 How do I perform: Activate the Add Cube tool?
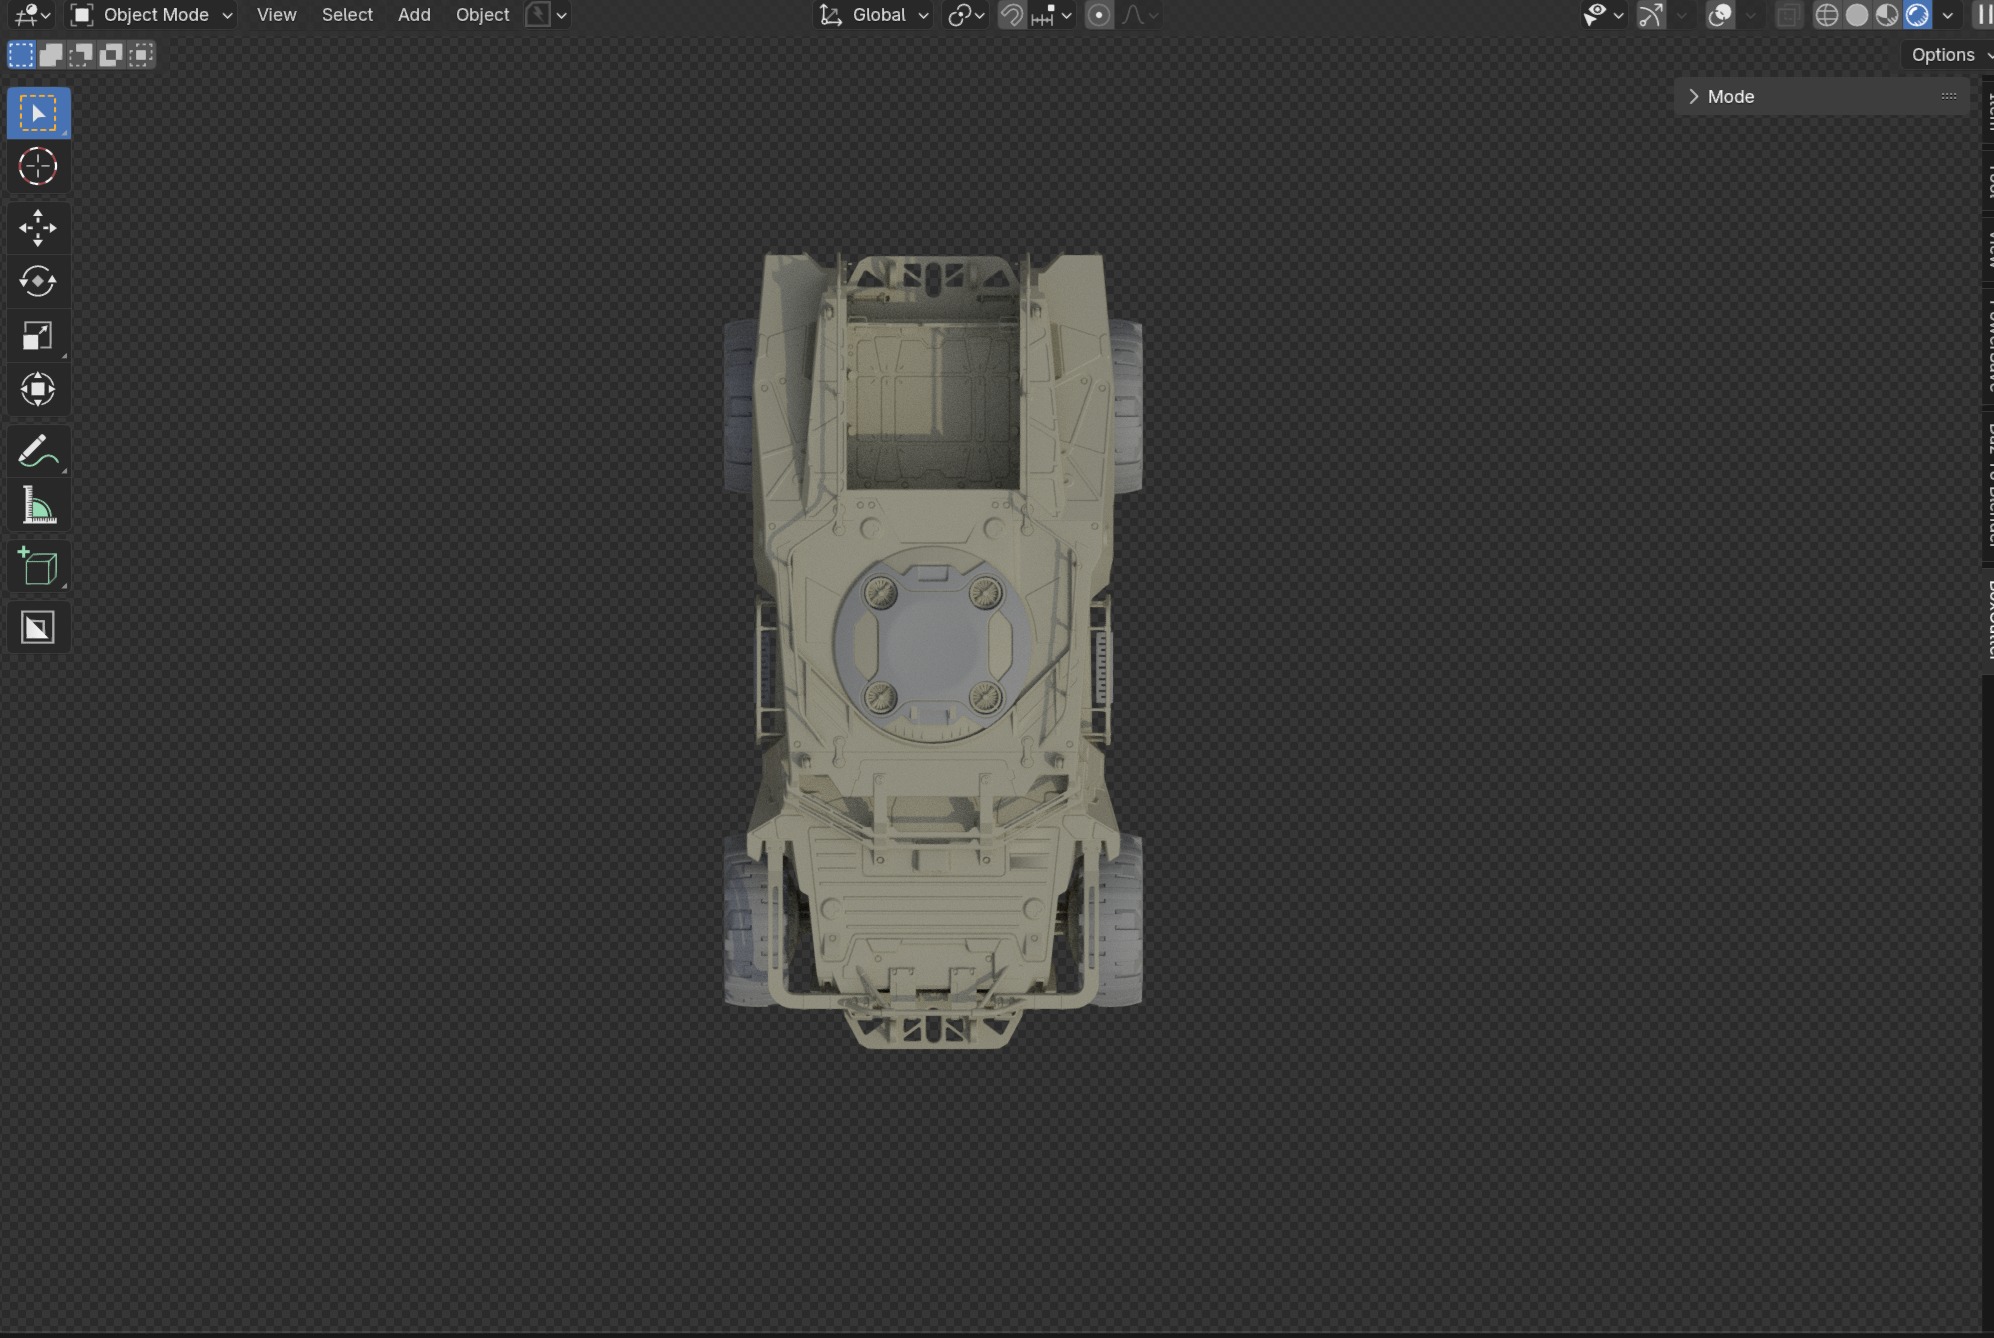tap(38, 566)
